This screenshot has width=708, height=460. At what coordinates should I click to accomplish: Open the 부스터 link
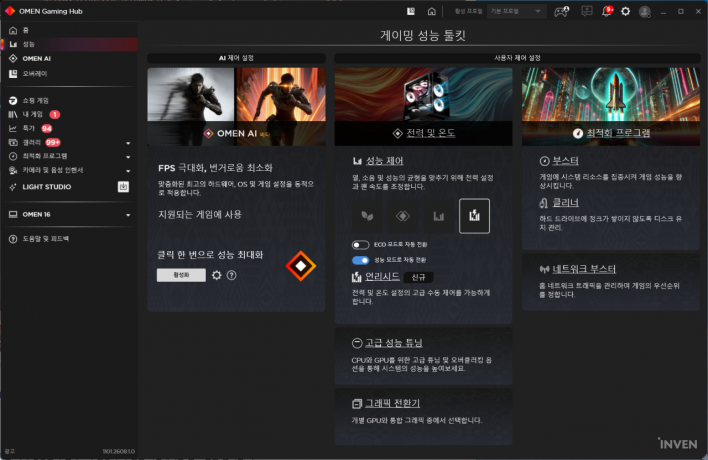click(565, 161)
